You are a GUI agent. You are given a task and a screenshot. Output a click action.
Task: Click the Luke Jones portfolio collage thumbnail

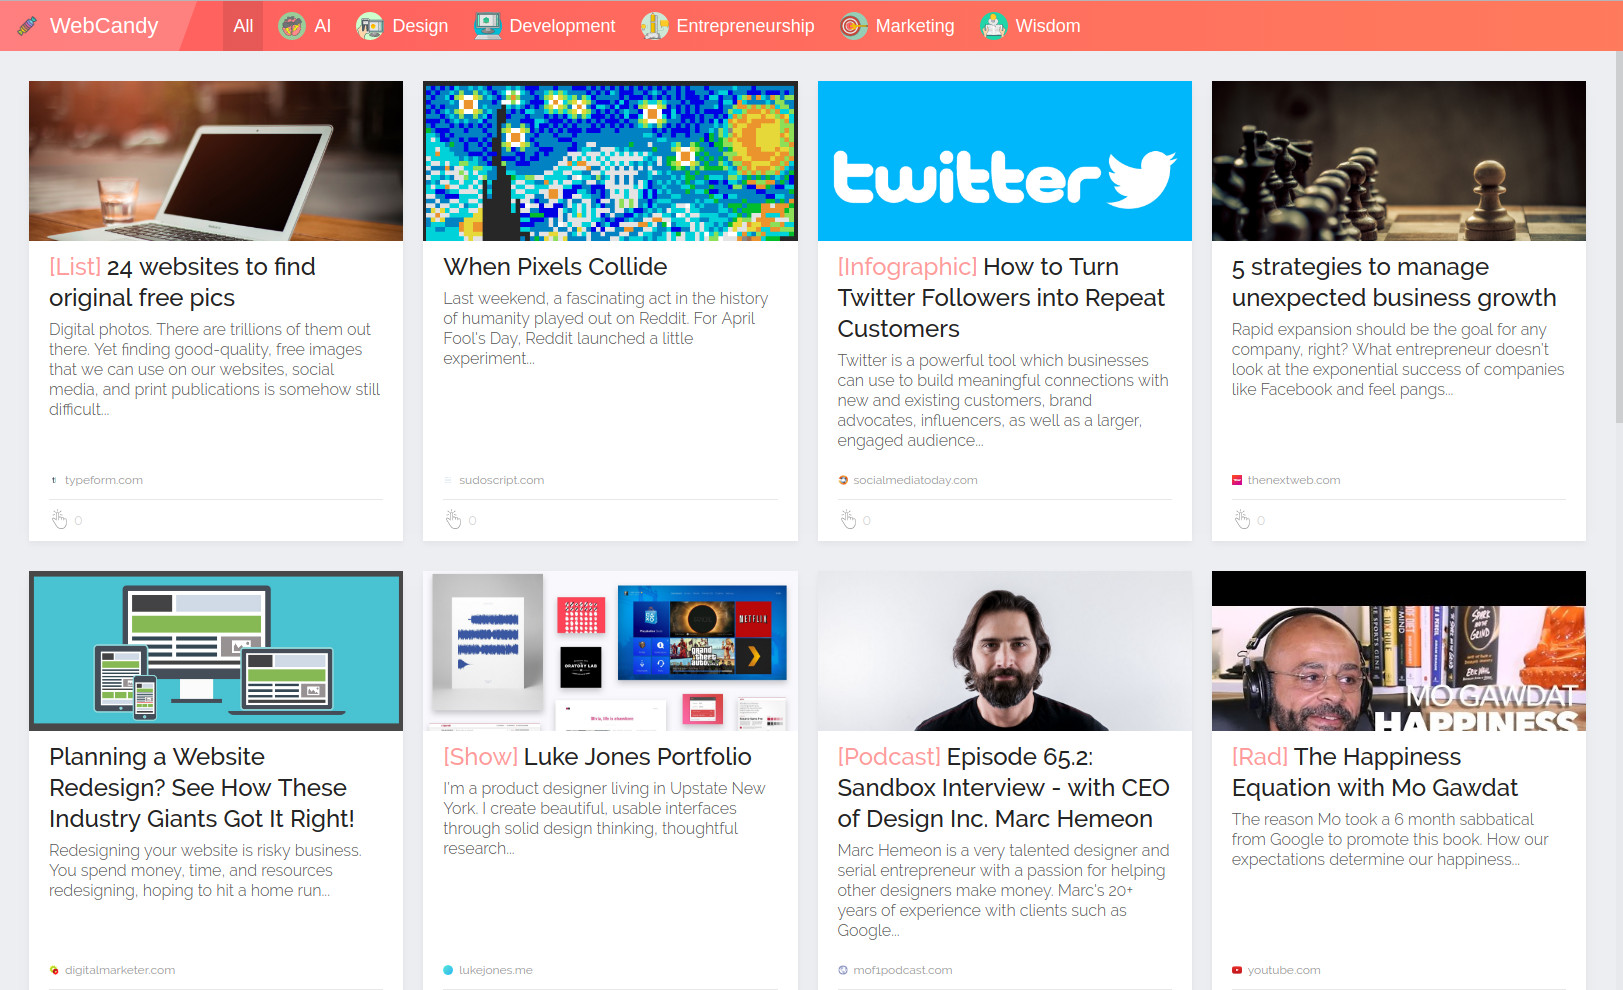click(x=610, y=651)
